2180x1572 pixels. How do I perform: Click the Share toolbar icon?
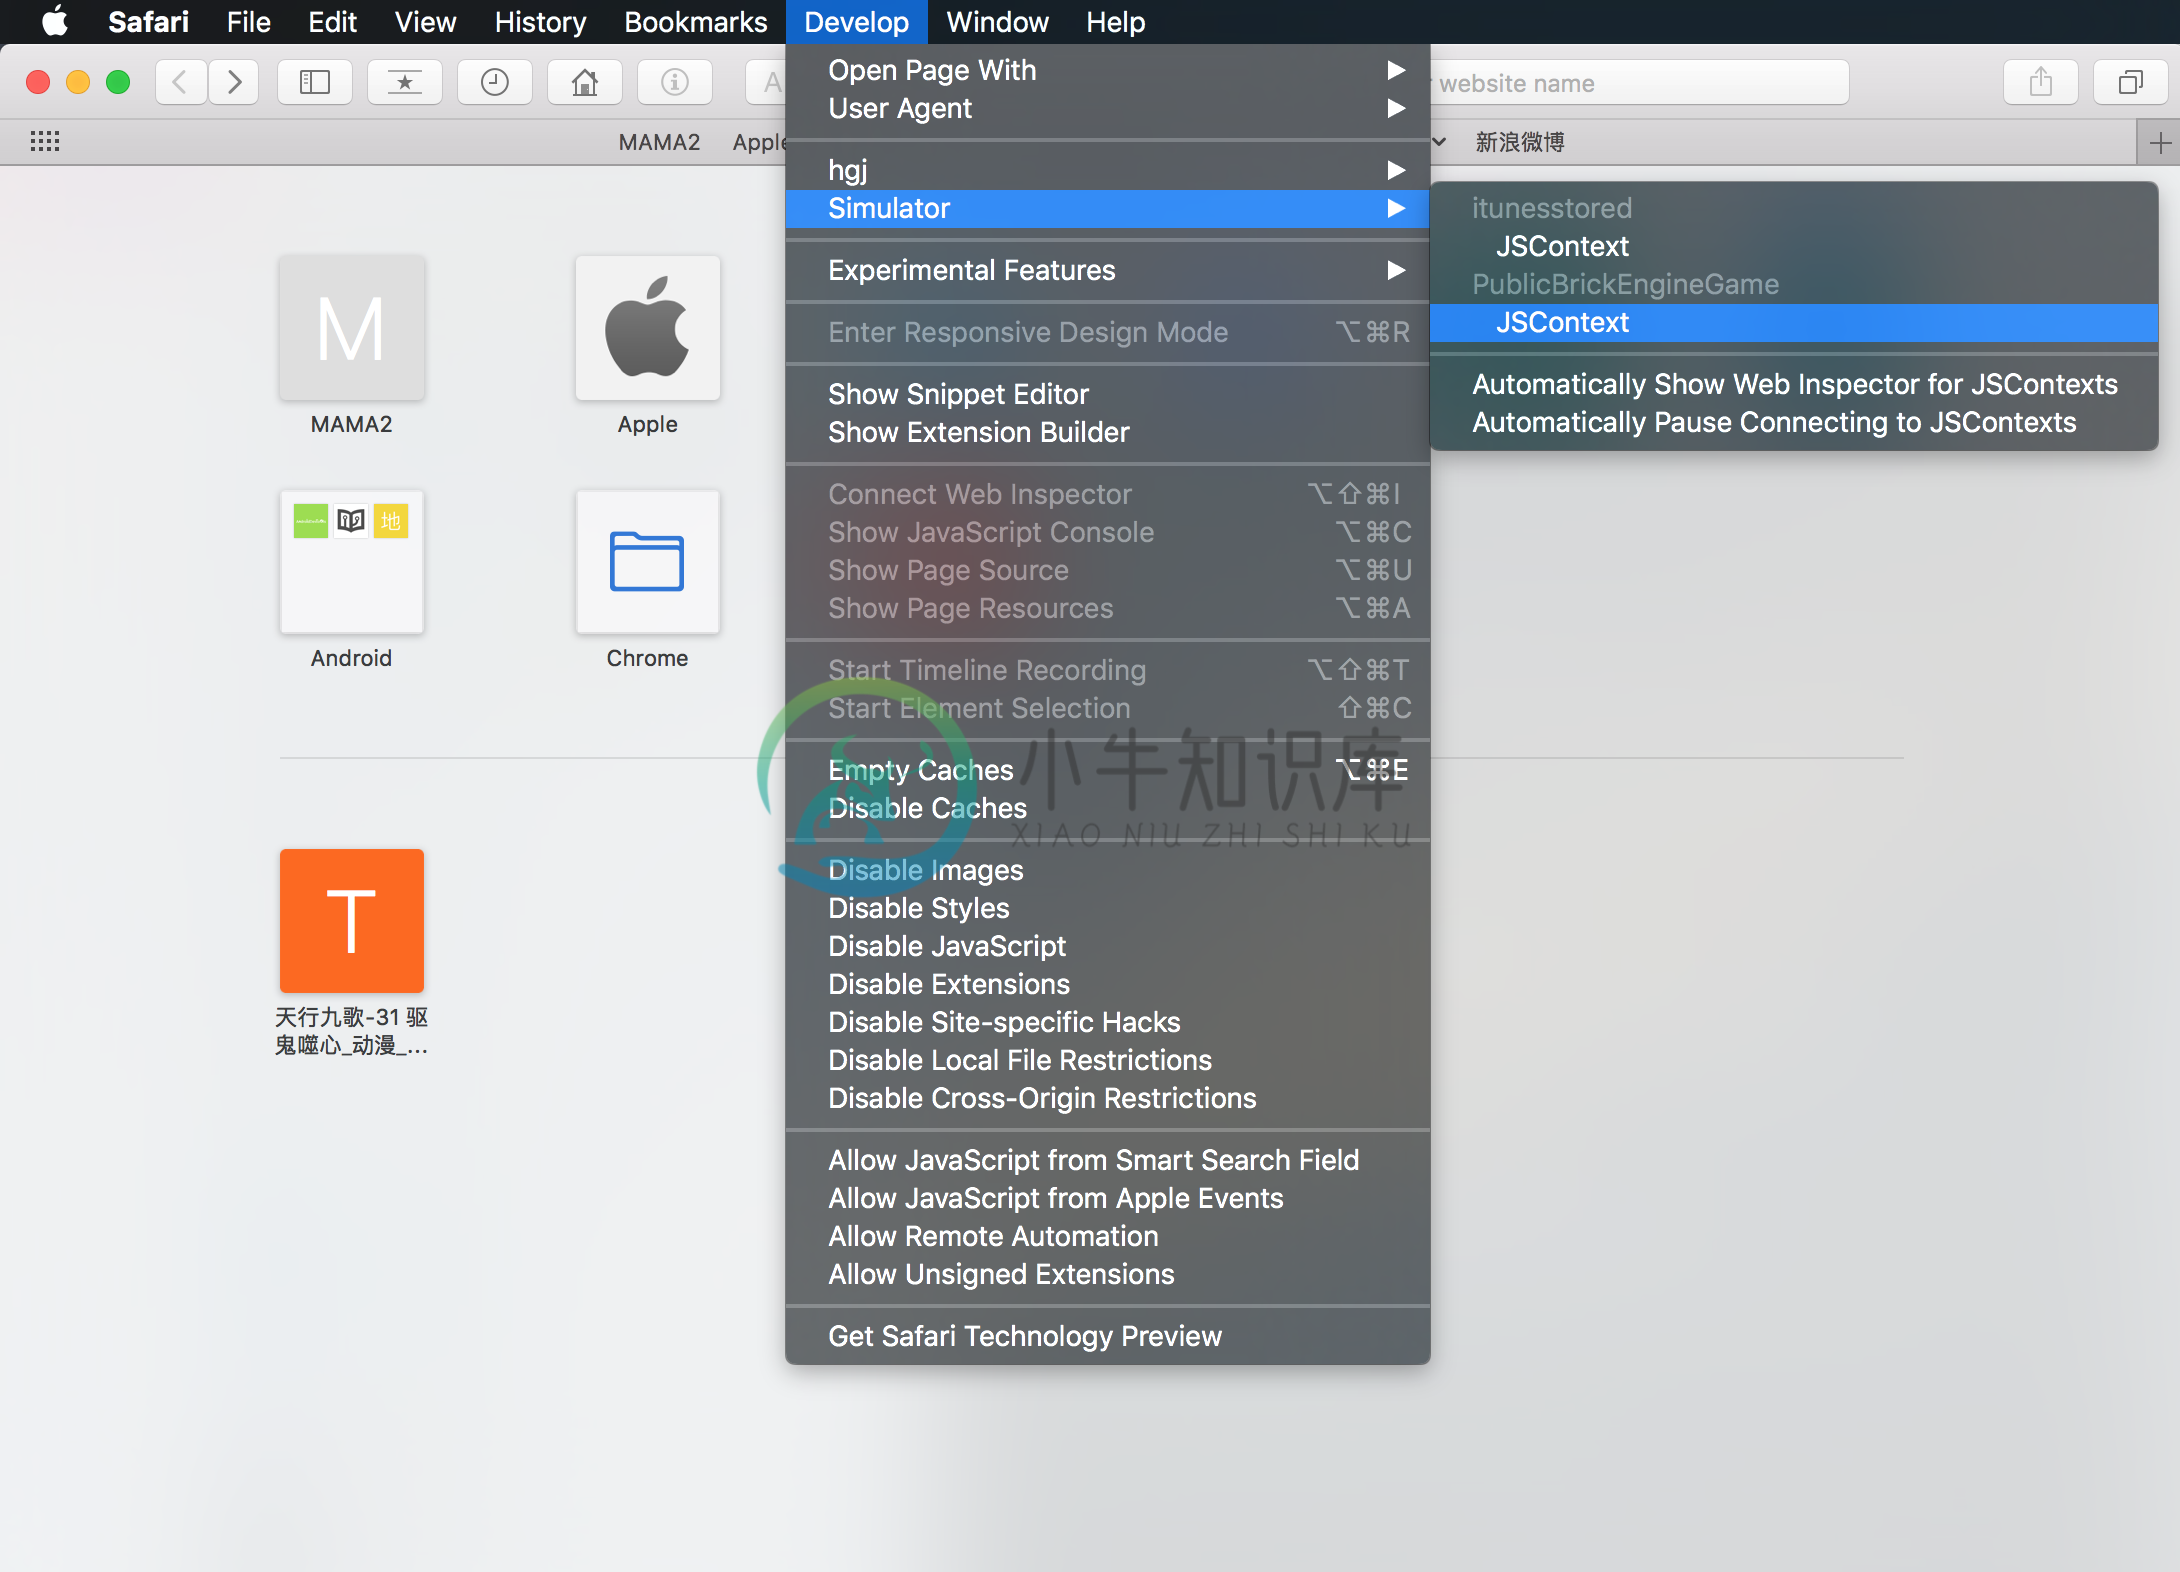click(2041, 82)
